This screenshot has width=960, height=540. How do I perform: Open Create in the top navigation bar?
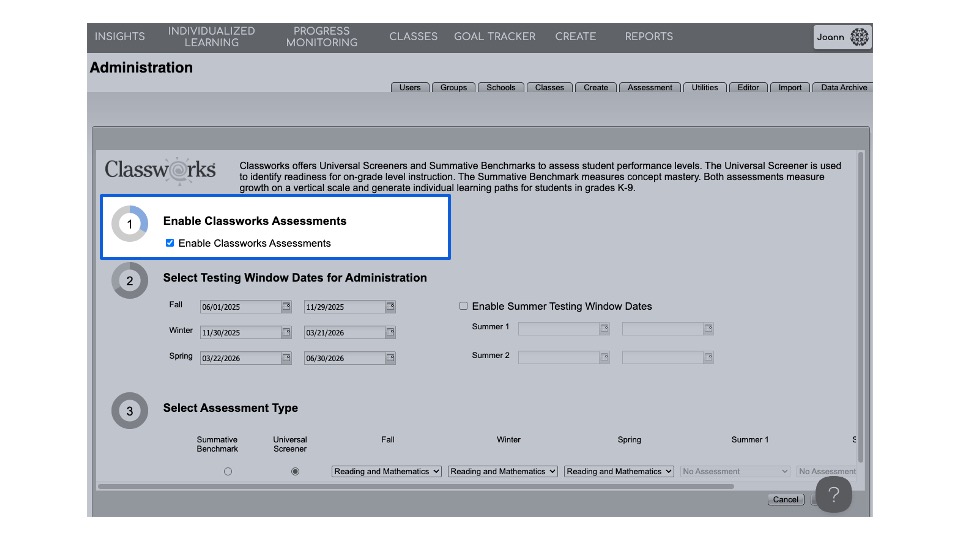(576, 37)
